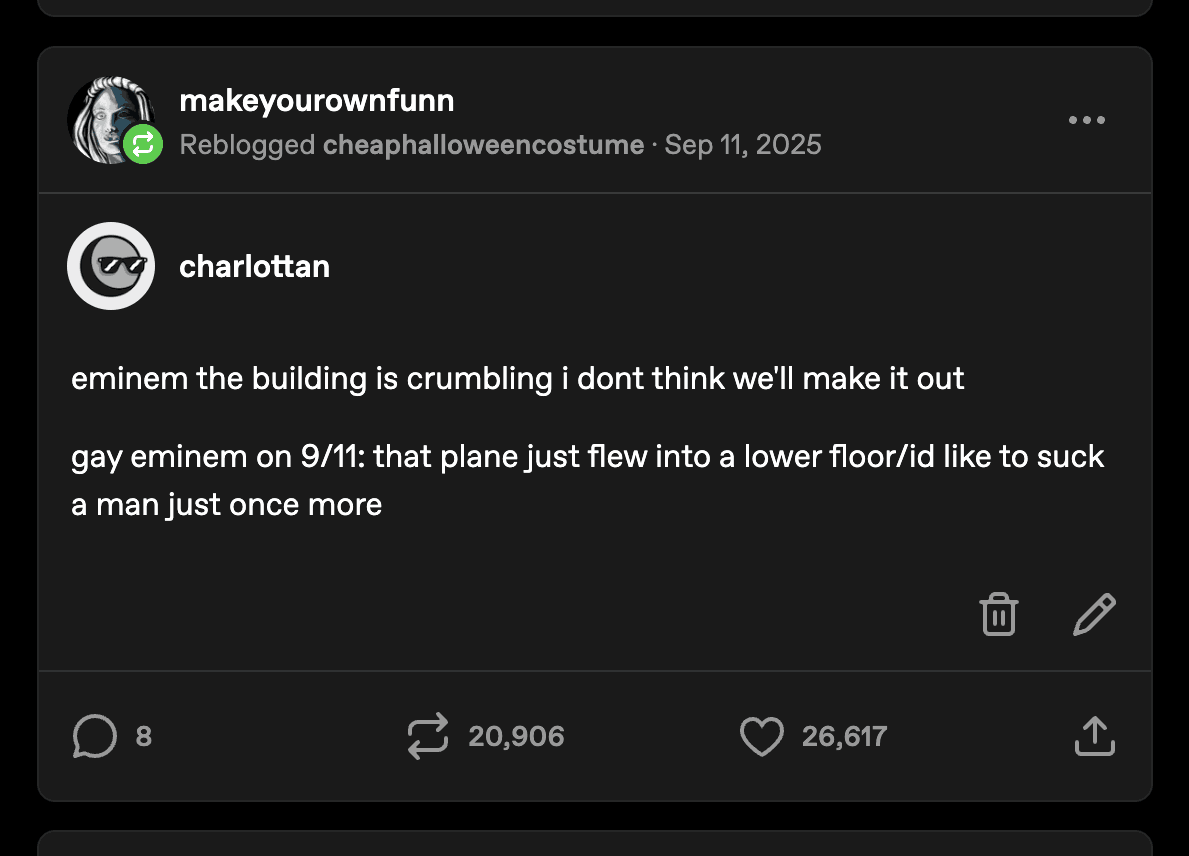This screenshot has width=1189, height=856.
Task: Click the green reblog badge on the avatar
Action: coord(143,145)
